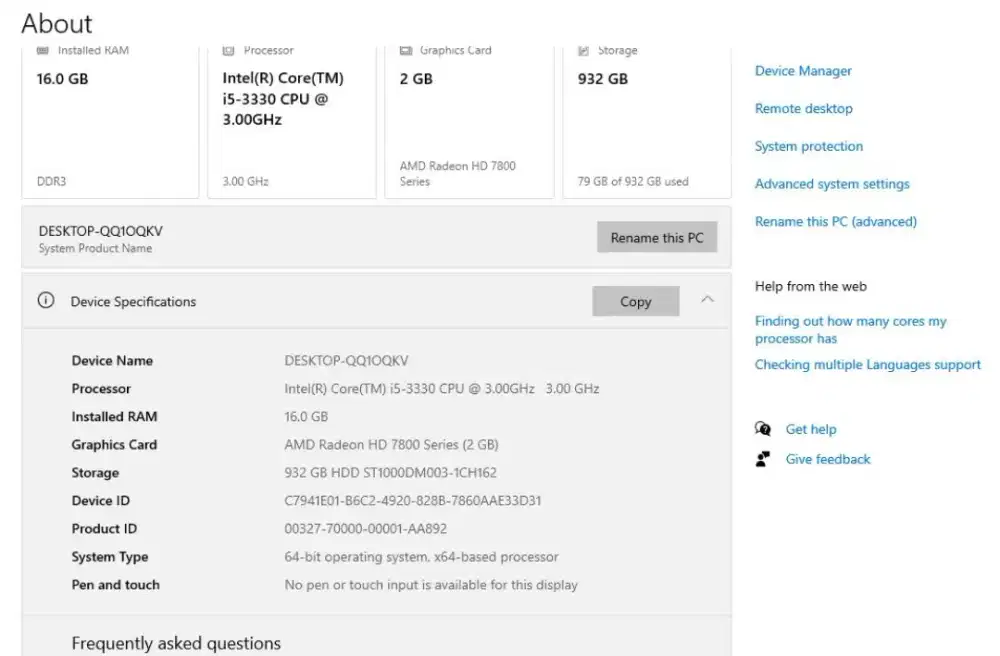Open 'Finding out how many cores' help link
Viewport: 1000px width, 656px height.
[x=850, y=330]
